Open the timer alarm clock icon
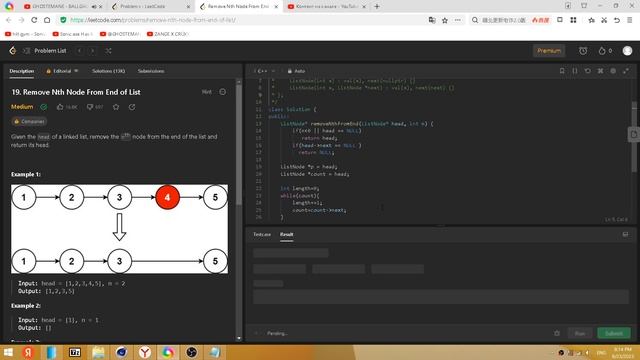This screenshot has width=640, height=360. click(x=583, y=51)
